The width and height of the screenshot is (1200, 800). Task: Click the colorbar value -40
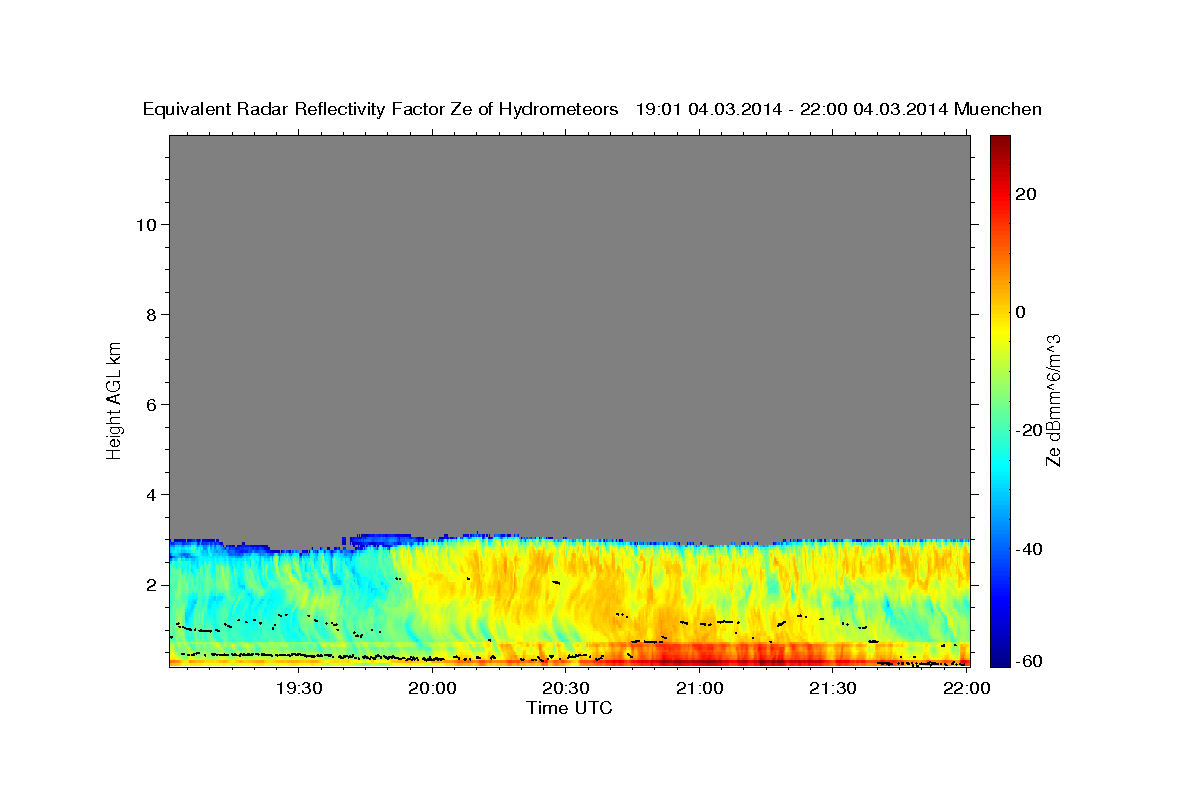click(1028, 549)
